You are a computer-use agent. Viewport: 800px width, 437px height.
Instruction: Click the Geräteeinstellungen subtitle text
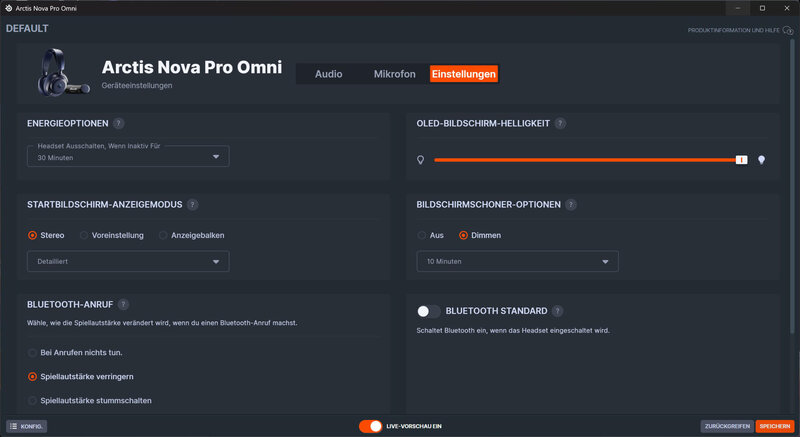coord(137,86)
